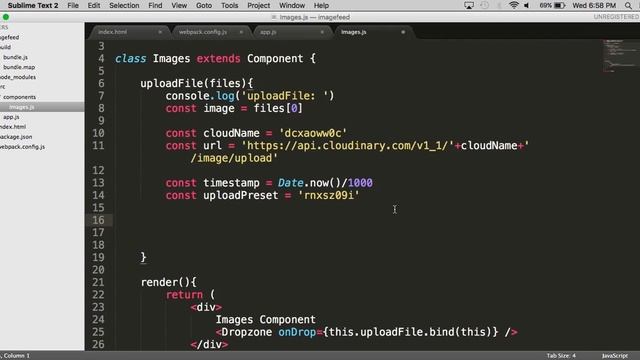
Task: Switch to the app.js tab
Action: click(x=268, y=32)
